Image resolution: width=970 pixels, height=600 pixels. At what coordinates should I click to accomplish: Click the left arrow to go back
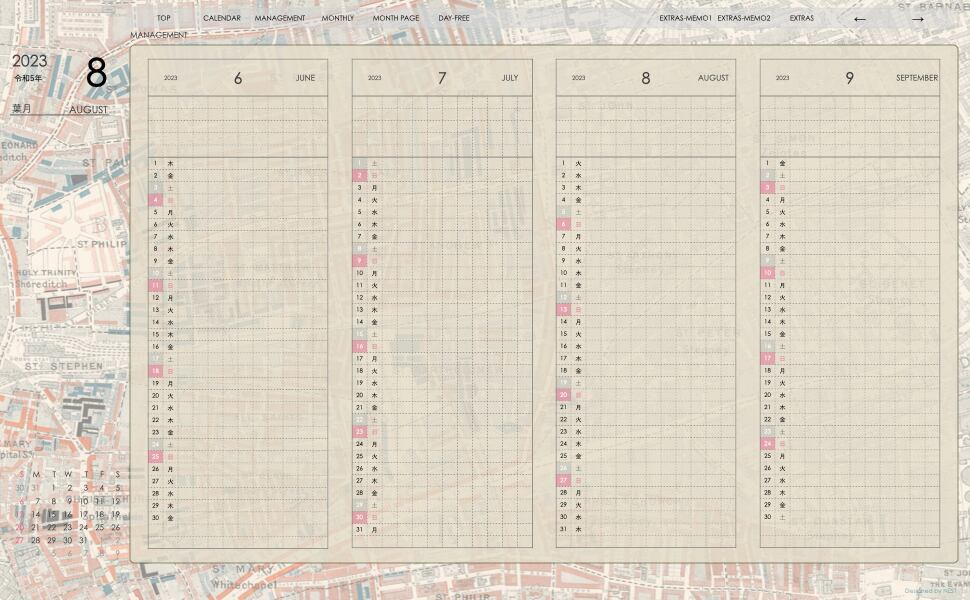click(x=859, y=19)
